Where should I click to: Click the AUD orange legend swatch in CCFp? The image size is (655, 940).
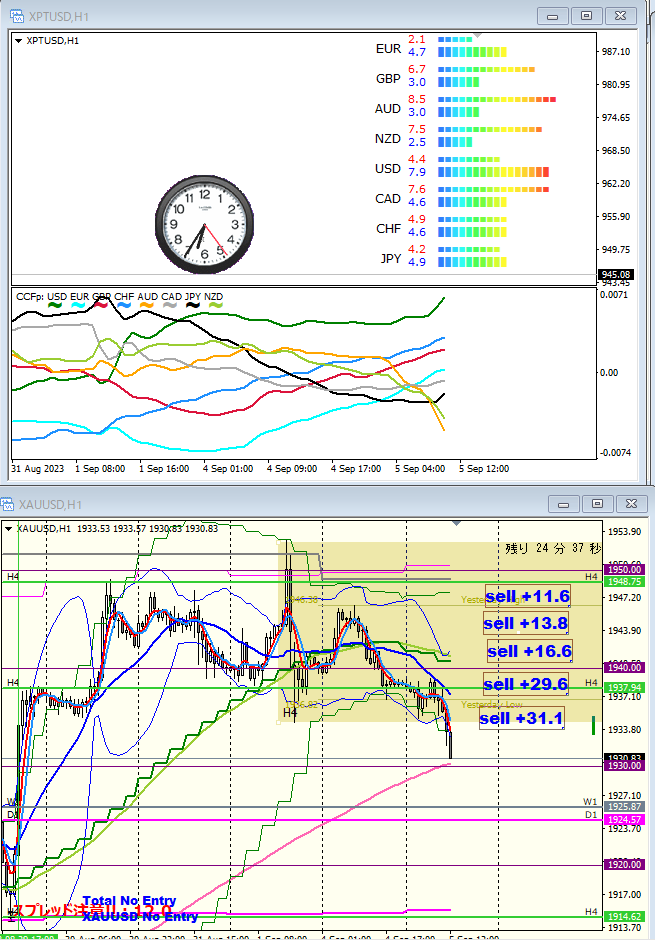pyautogui.click(x=147, y=305)
